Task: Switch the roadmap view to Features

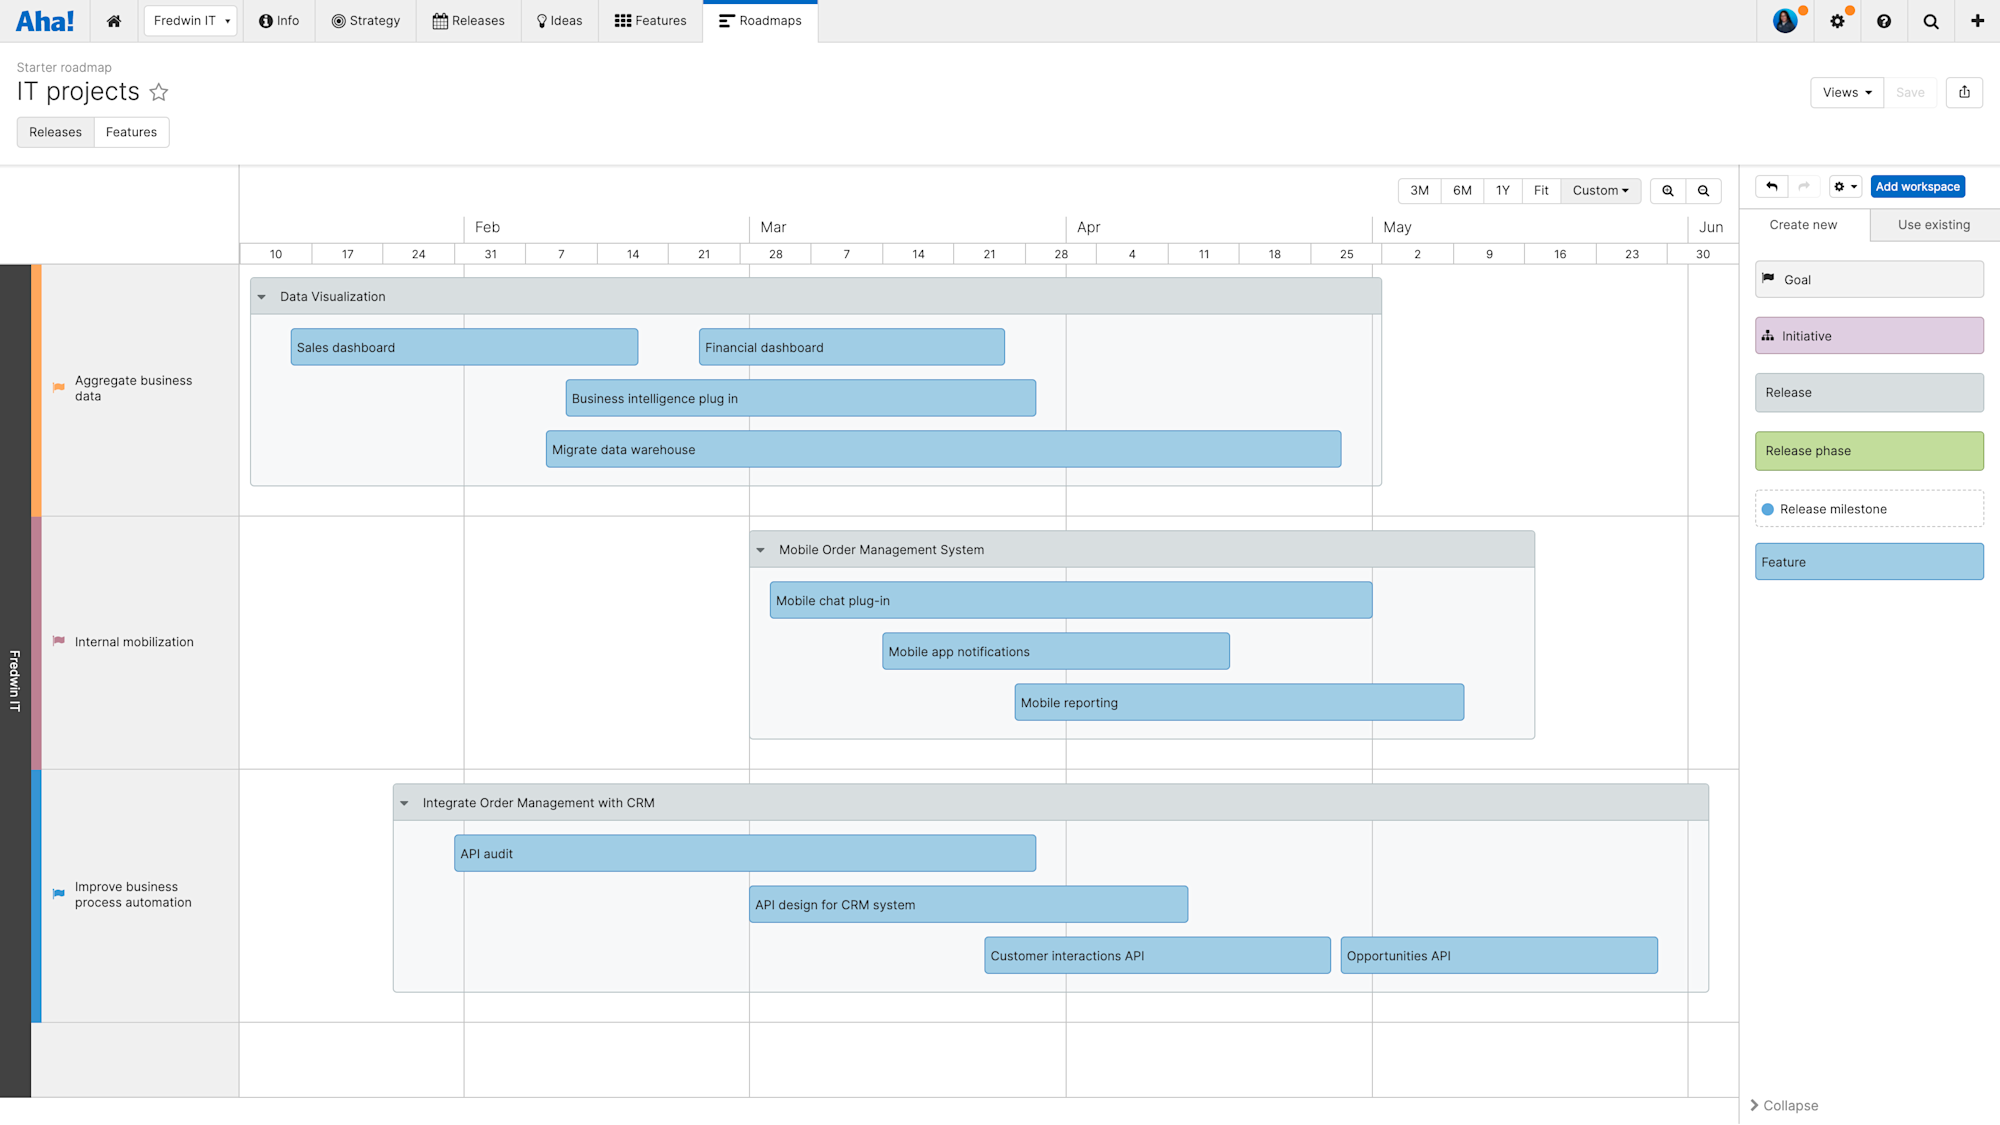Action: pyautogui.click(x=131, y=131)
